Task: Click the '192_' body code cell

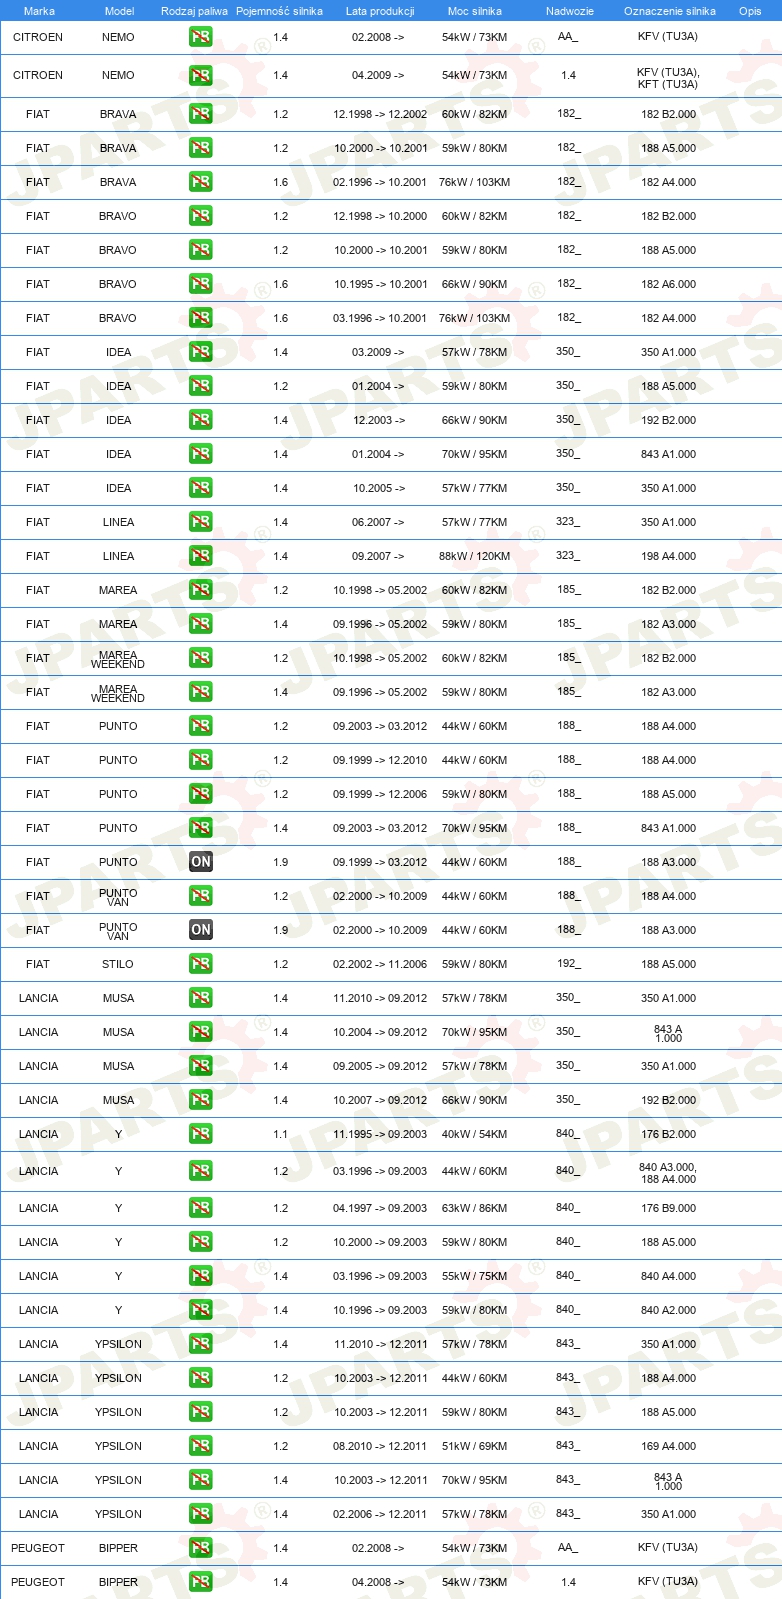Action: 568,964
